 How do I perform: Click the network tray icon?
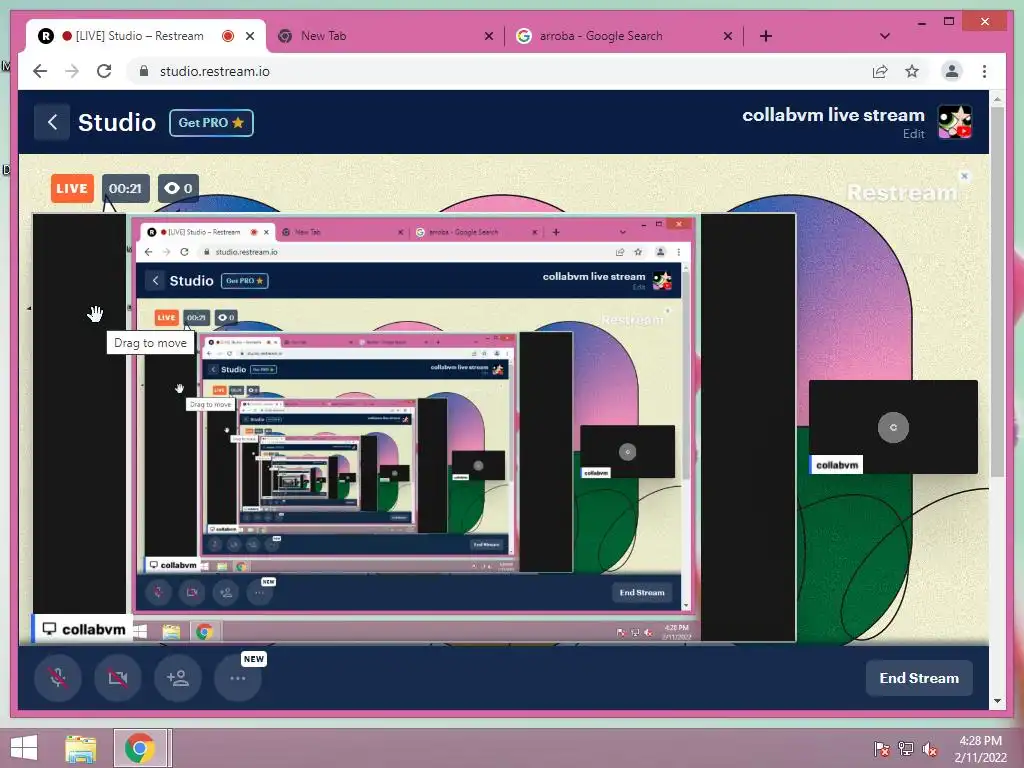(x=906, y=749)
